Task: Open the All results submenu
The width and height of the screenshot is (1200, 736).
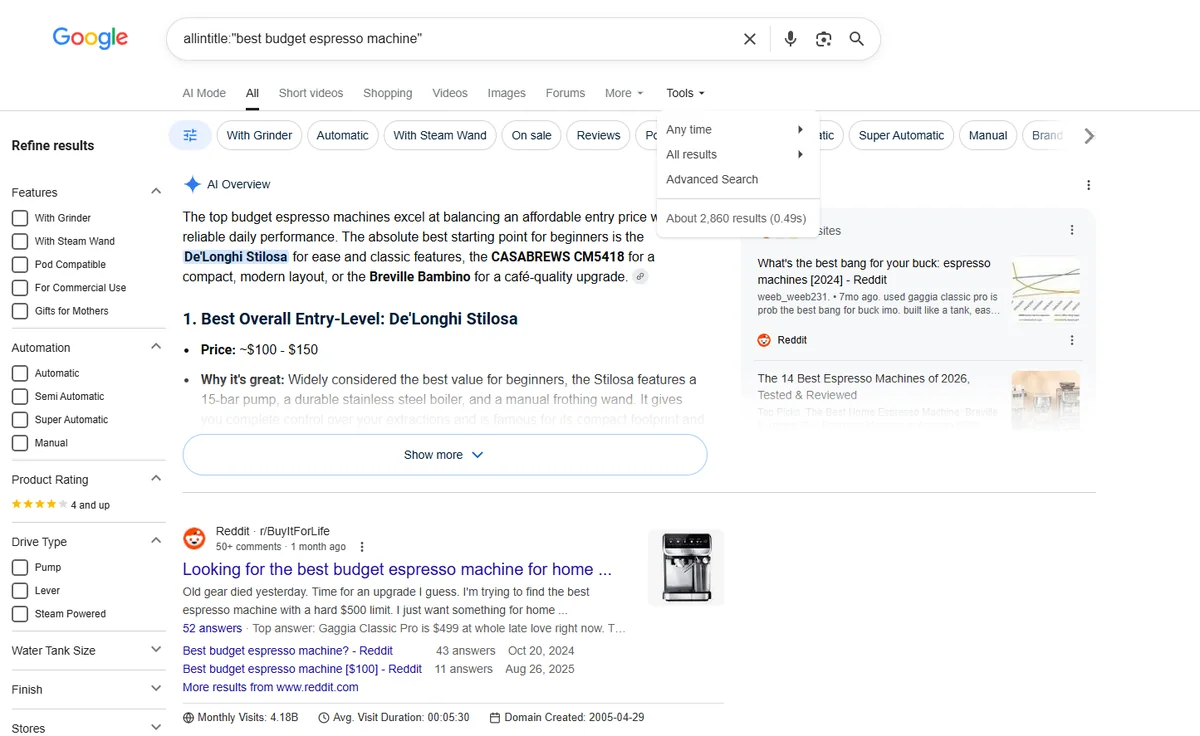Action: 736,155
